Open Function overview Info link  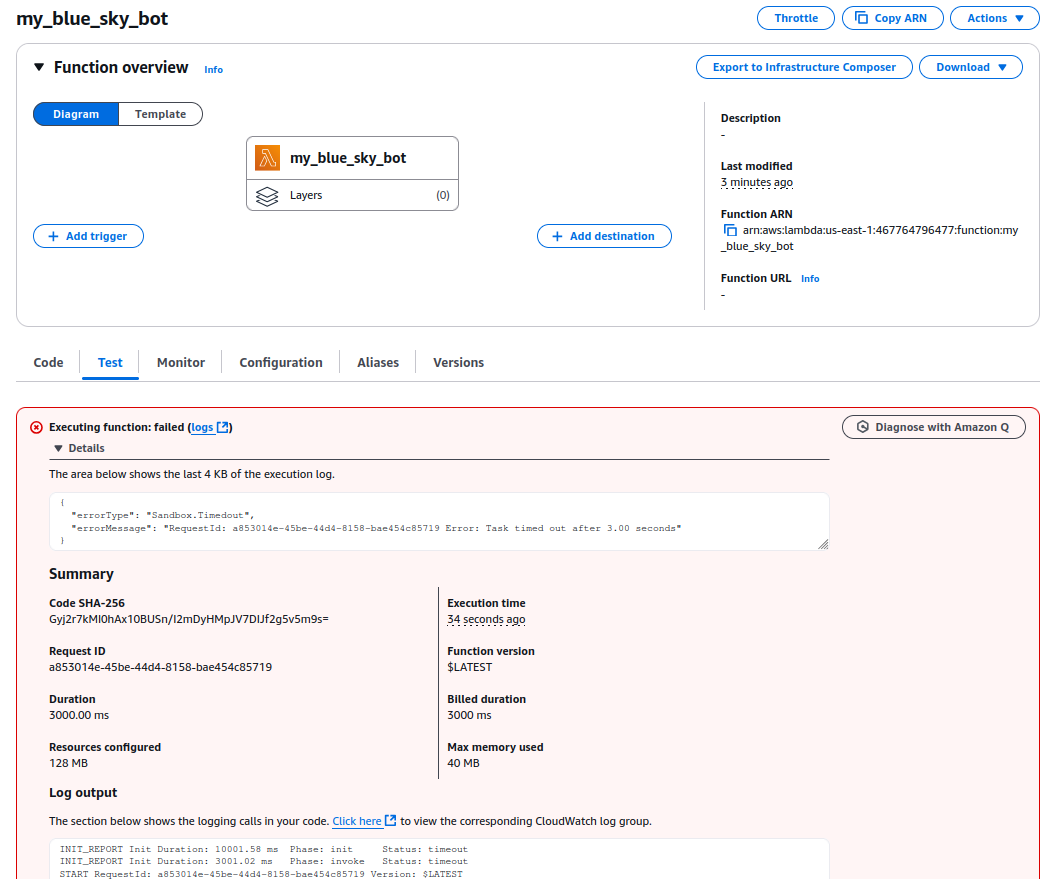pyautogui.click(x=213, y=70)
